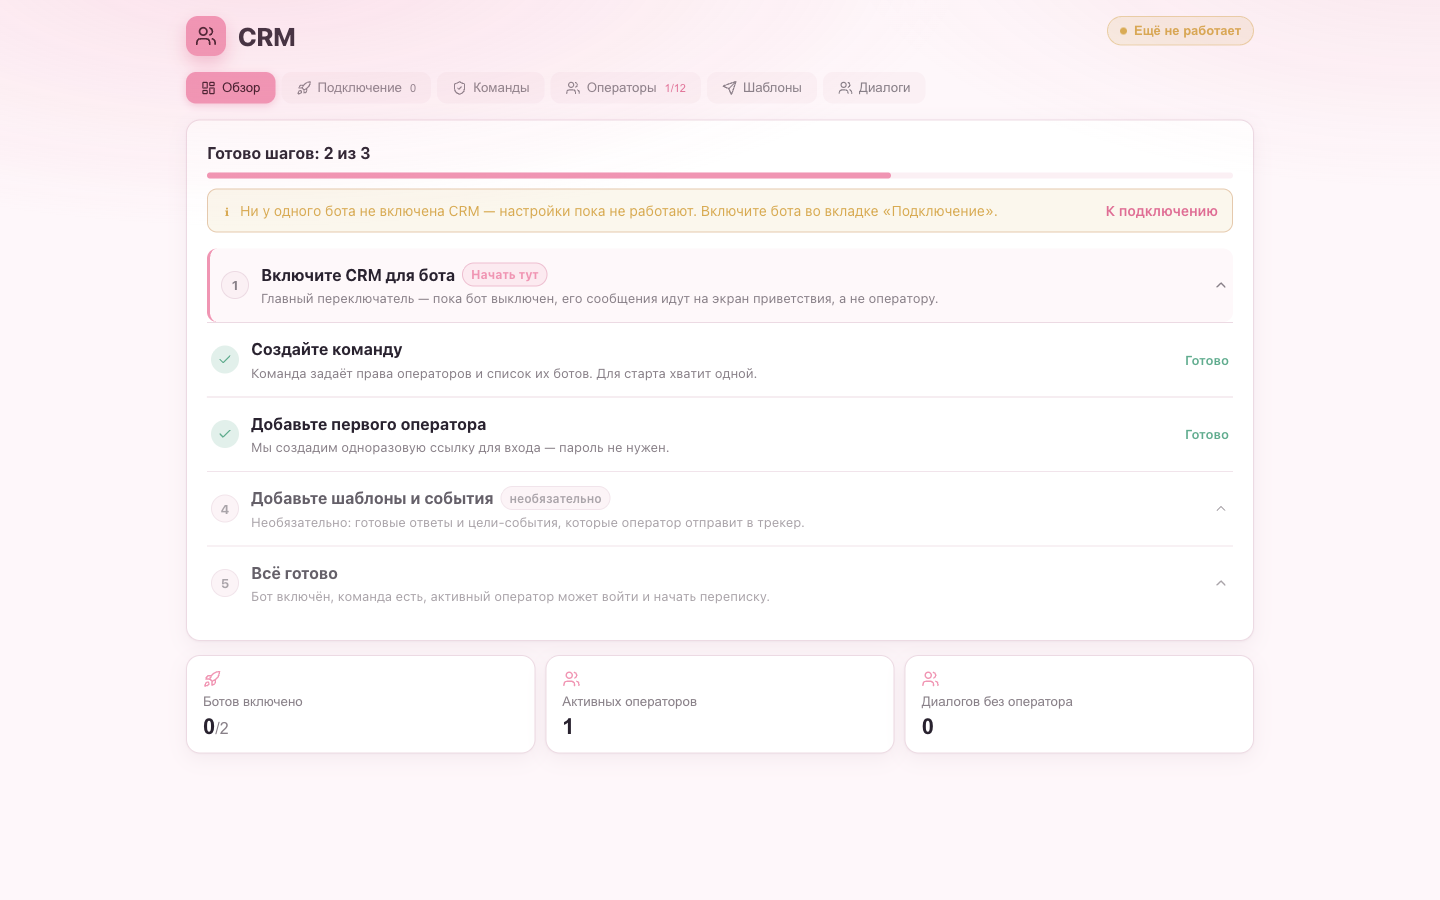Click the checkmark icon beside Добавьте первого оператора

point(225,434)
